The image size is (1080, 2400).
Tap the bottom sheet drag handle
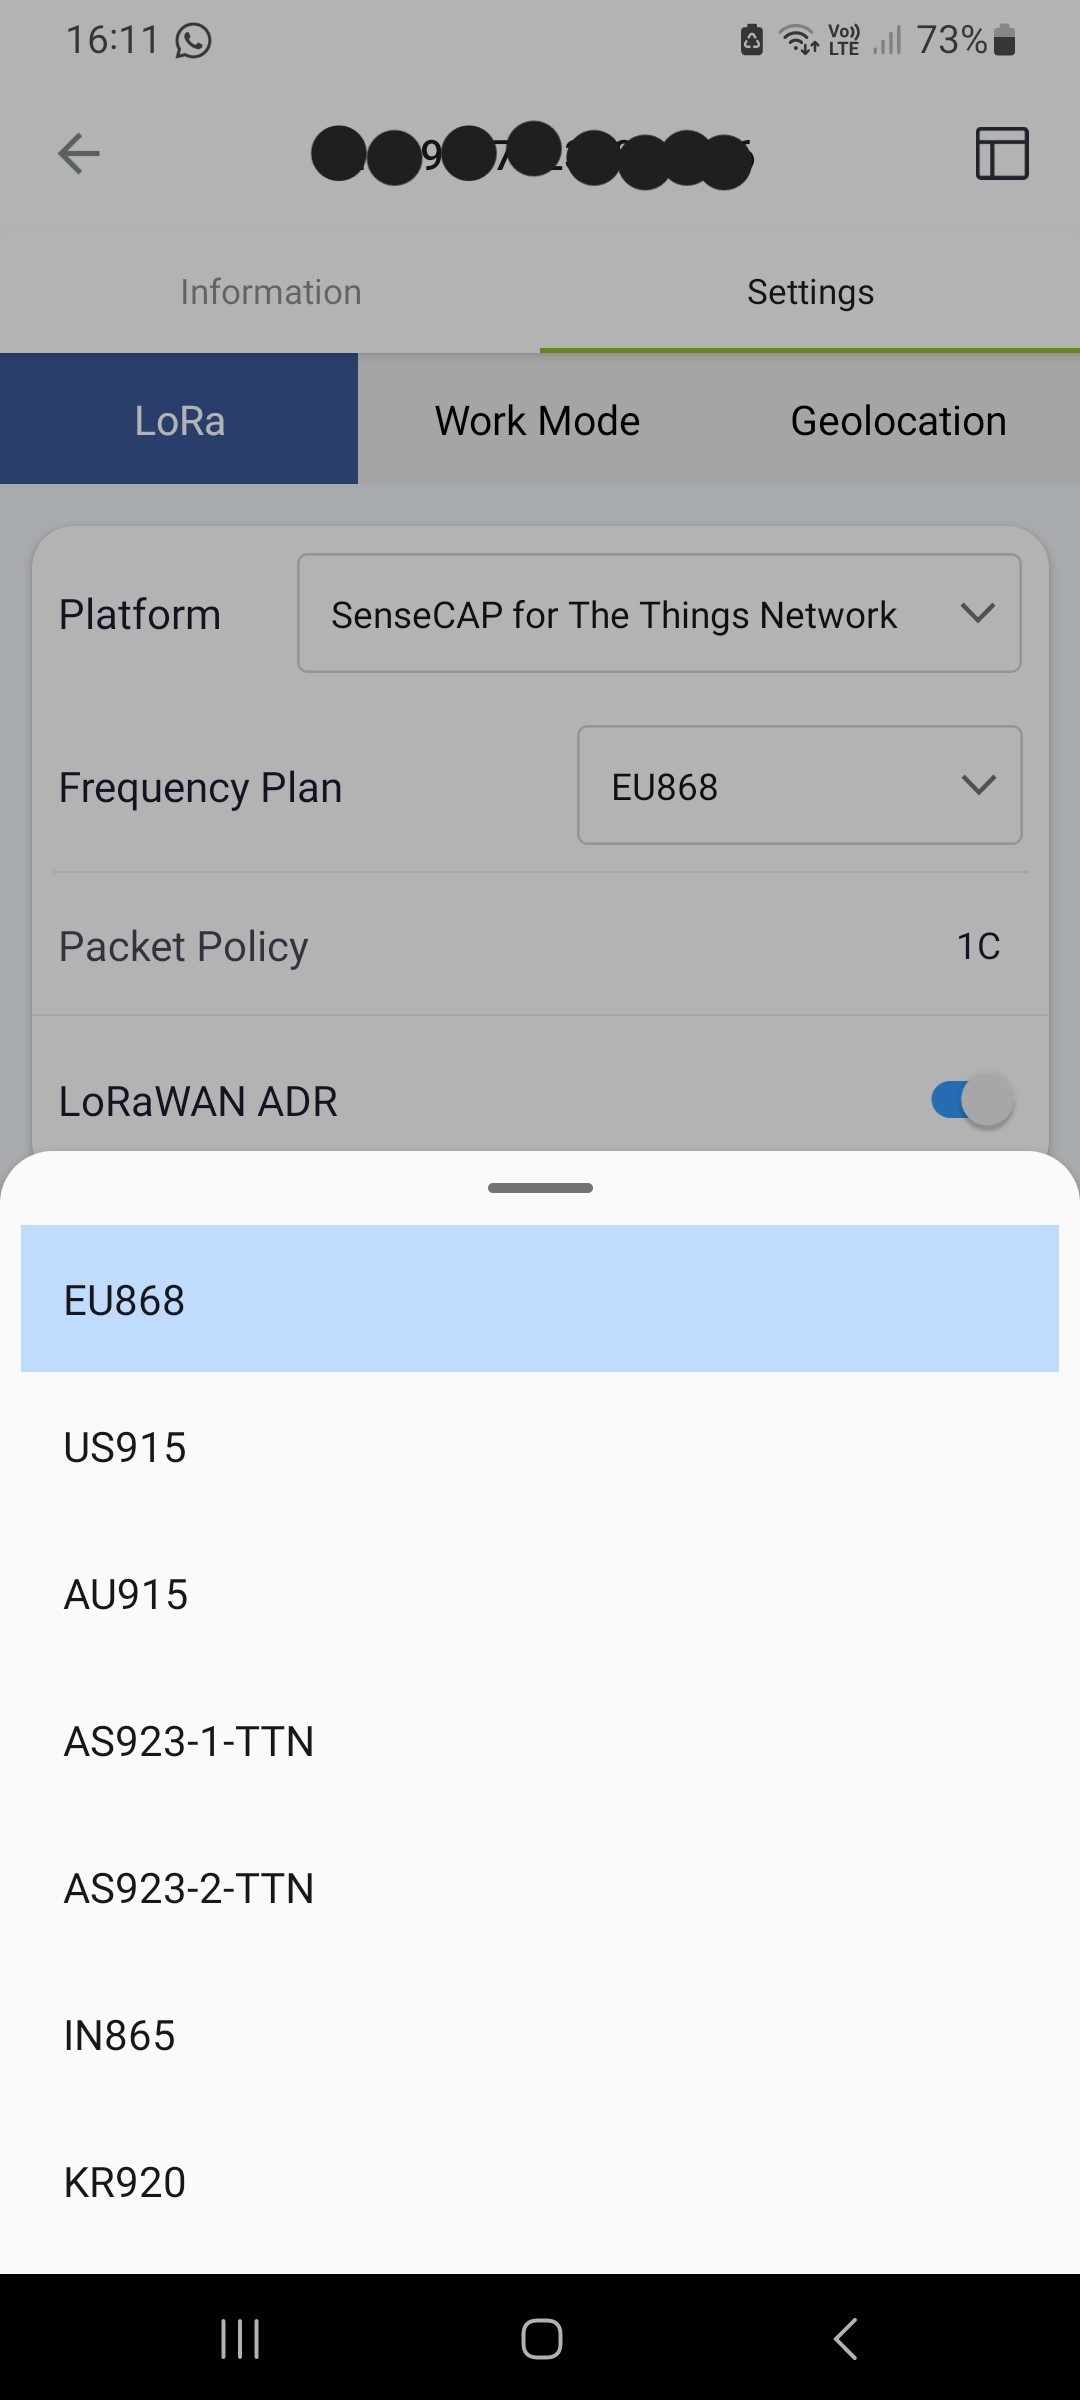coord(540,1188)
